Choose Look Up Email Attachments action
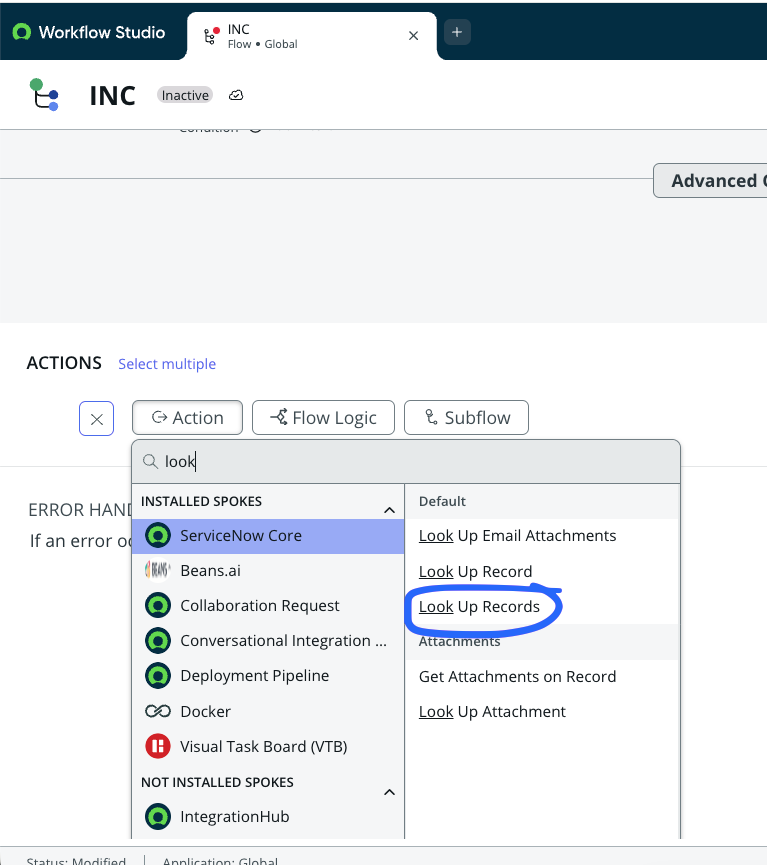Viewport: 767px width, 865px height. [518, 536]
